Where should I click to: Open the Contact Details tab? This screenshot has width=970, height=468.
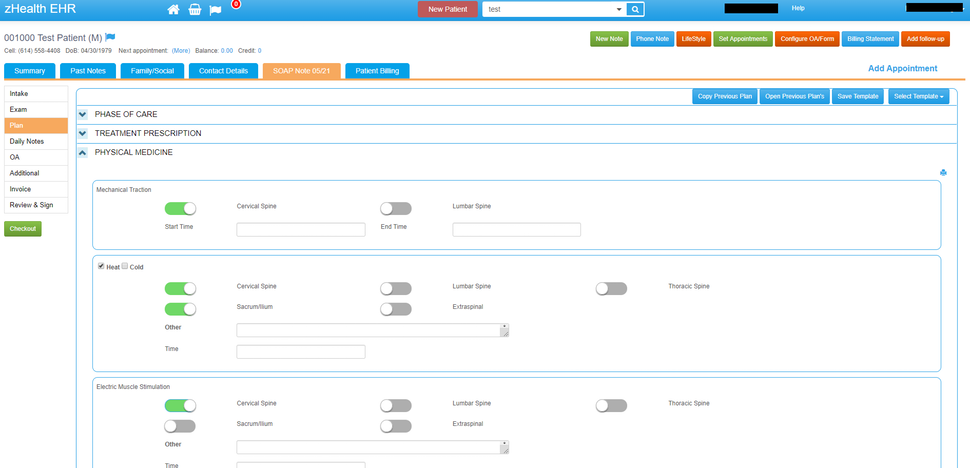click(x=223, y=71)
